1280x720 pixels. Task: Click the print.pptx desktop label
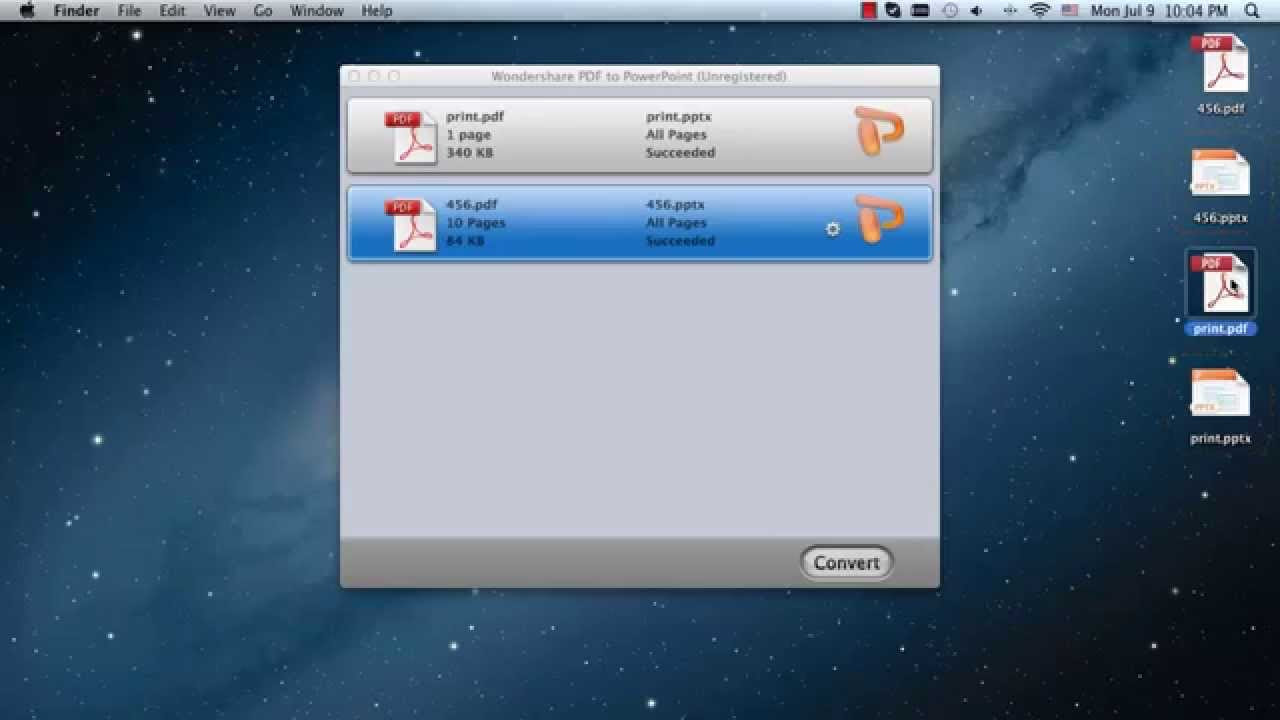click(1220, 438)
